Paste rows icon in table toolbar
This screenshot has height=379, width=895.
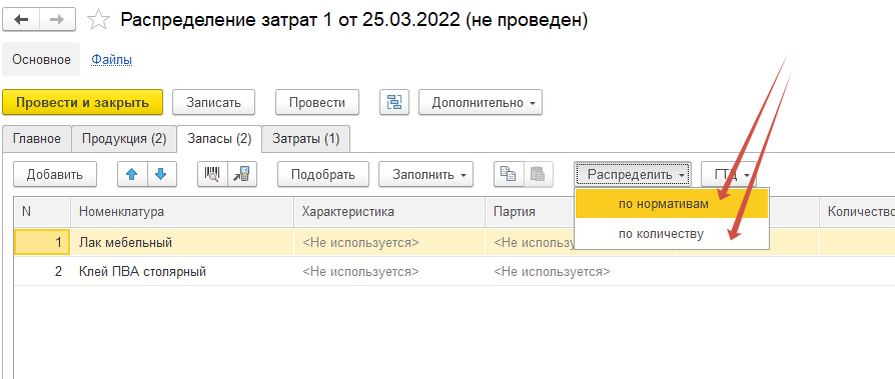tap(538, 175)
